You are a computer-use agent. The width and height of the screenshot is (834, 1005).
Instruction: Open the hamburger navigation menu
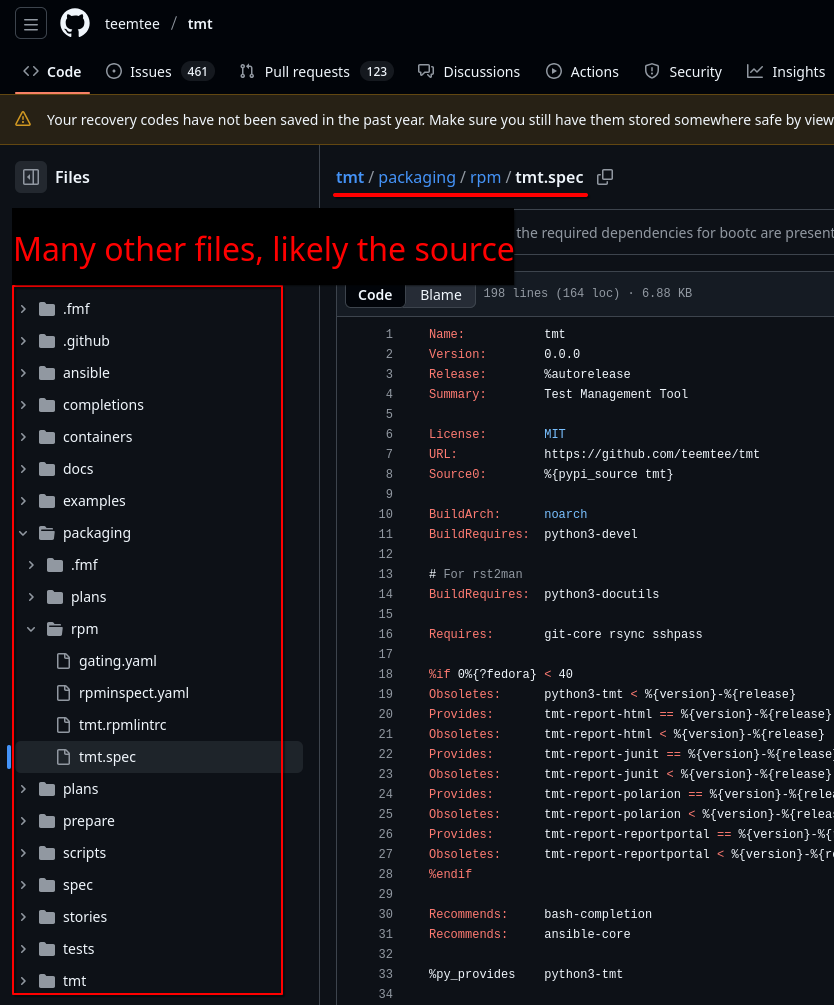click(31, 24)
